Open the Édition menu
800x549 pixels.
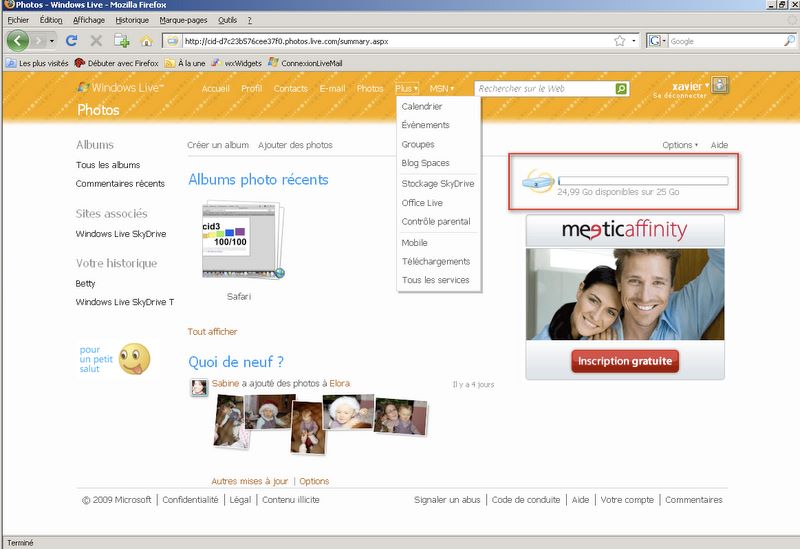point(51,20)
